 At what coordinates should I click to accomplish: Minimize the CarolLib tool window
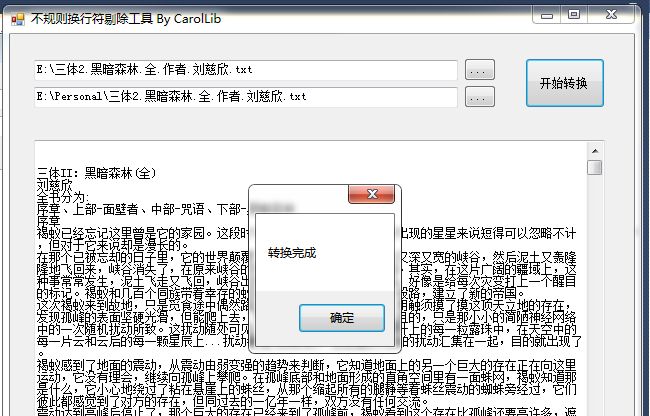pyautogui.click(x=547, y=15)
